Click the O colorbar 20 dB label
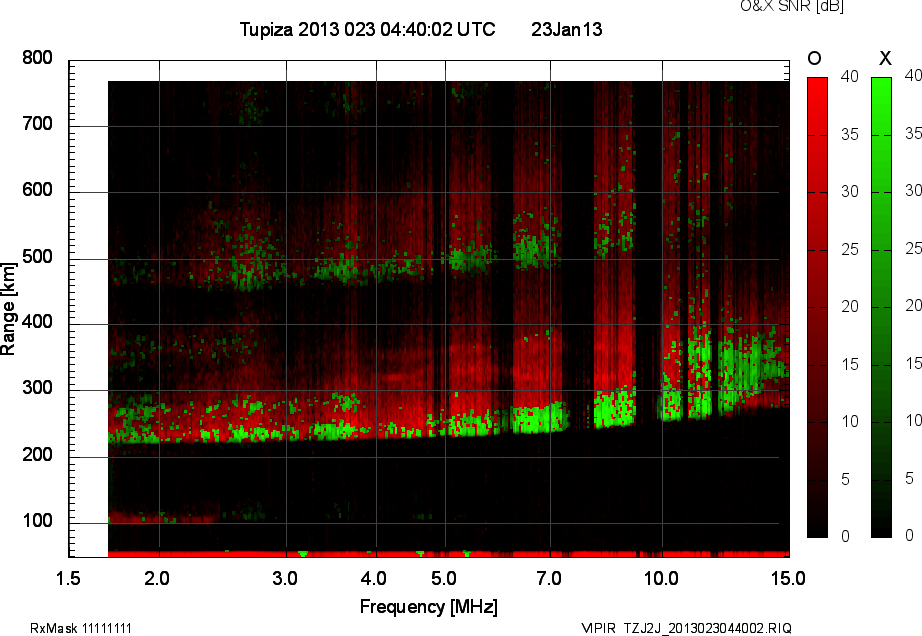Viewport: 922px width, 636px height. pos(850,307)
